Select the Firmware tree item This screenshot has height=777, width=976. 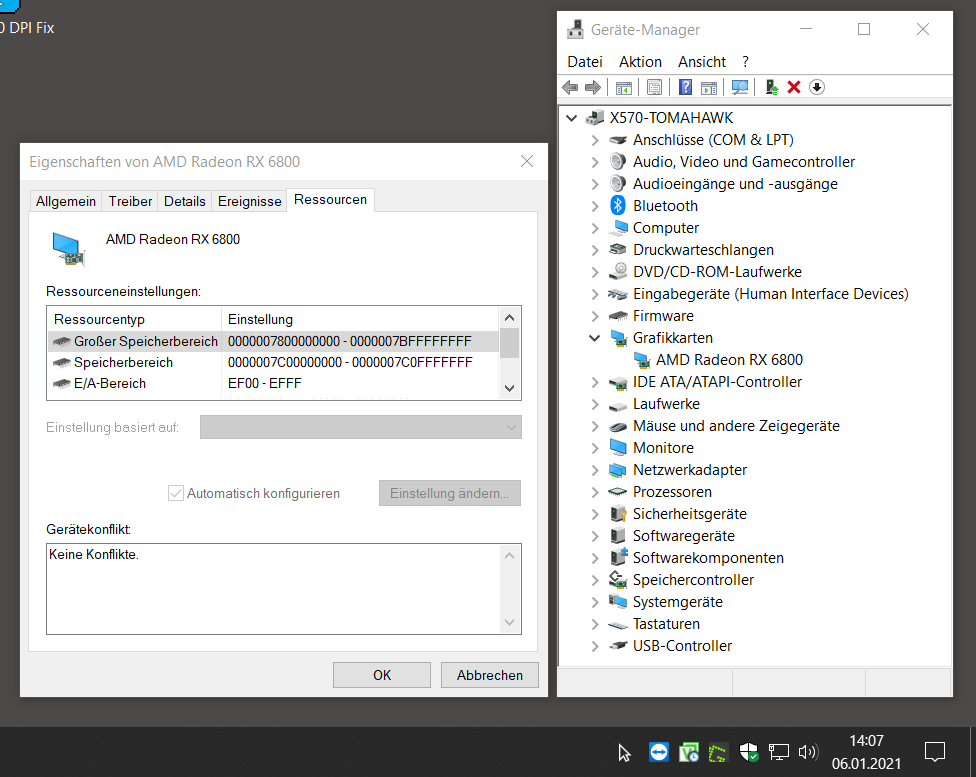[663, 316]
